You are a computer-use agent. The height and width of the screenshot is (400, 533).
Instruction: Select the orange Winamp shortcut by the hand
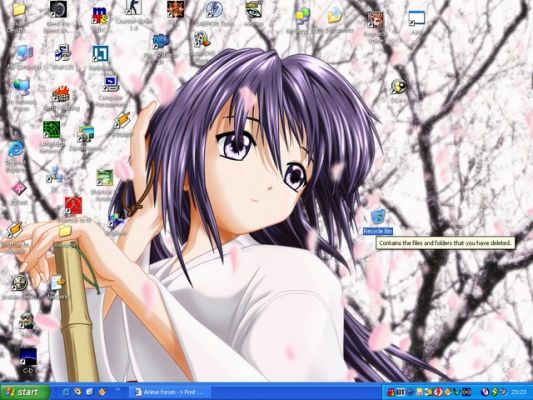[122, 120]
